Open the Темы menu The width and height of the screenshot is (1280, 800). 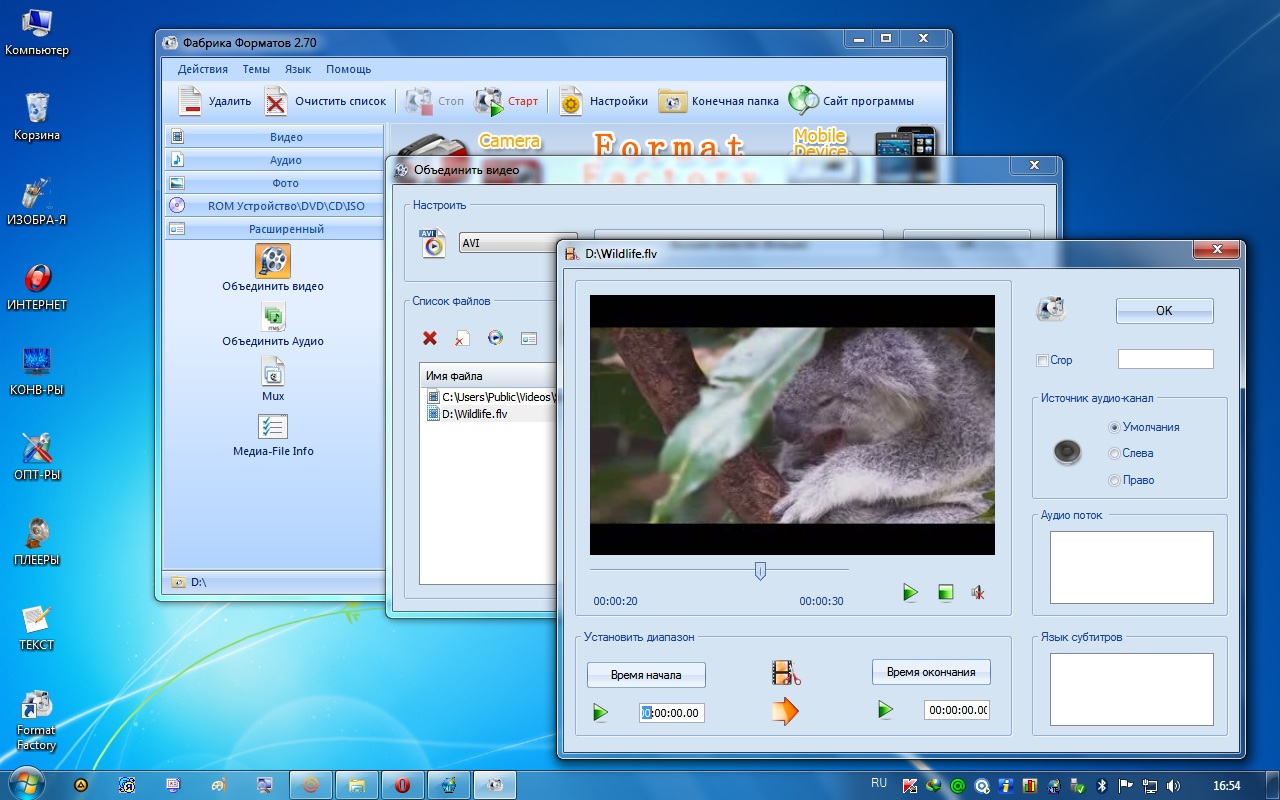[256, 69]
